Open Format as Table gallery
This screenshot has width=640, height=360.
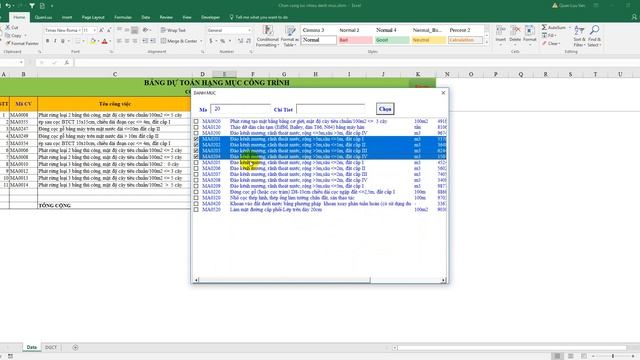tap(290, 36)
